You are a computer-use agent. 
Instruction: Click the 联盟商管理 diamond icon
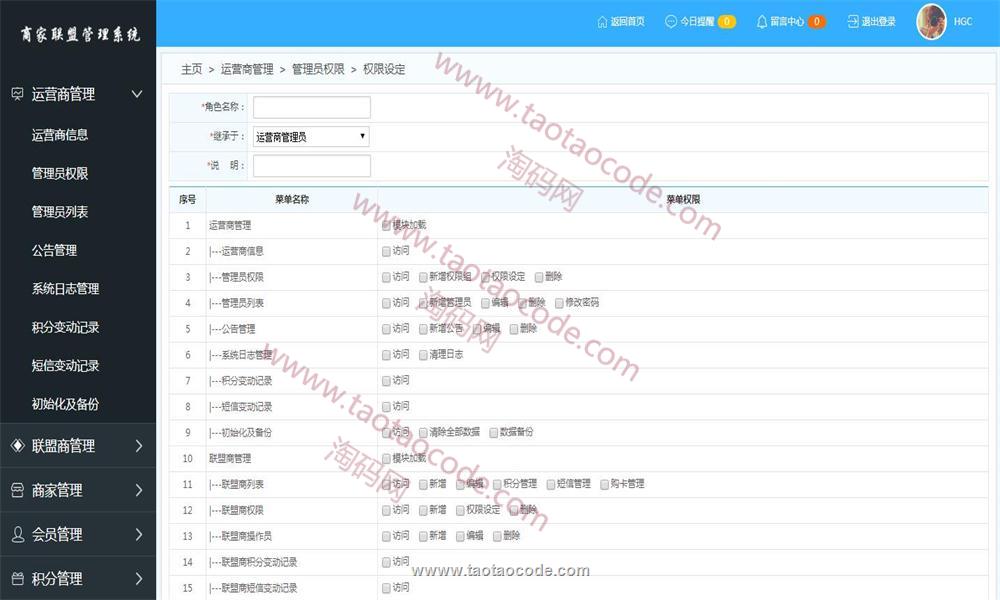coord(17,446)
